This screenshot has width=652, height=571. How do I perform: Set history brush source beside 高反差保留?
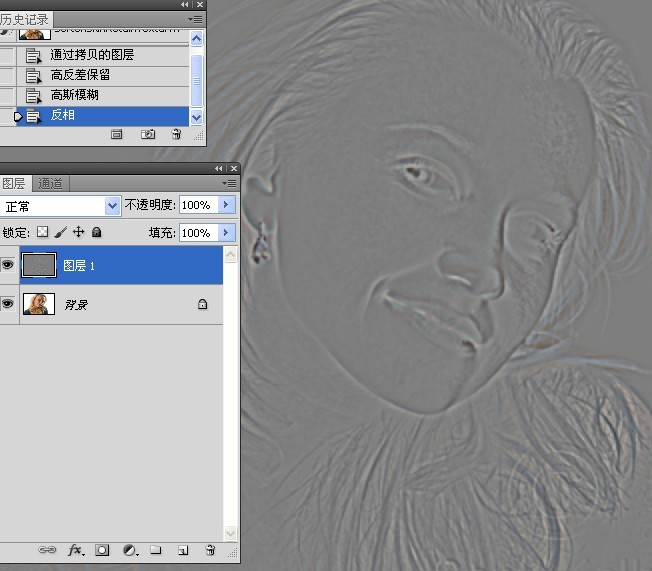tap(7, 76)
